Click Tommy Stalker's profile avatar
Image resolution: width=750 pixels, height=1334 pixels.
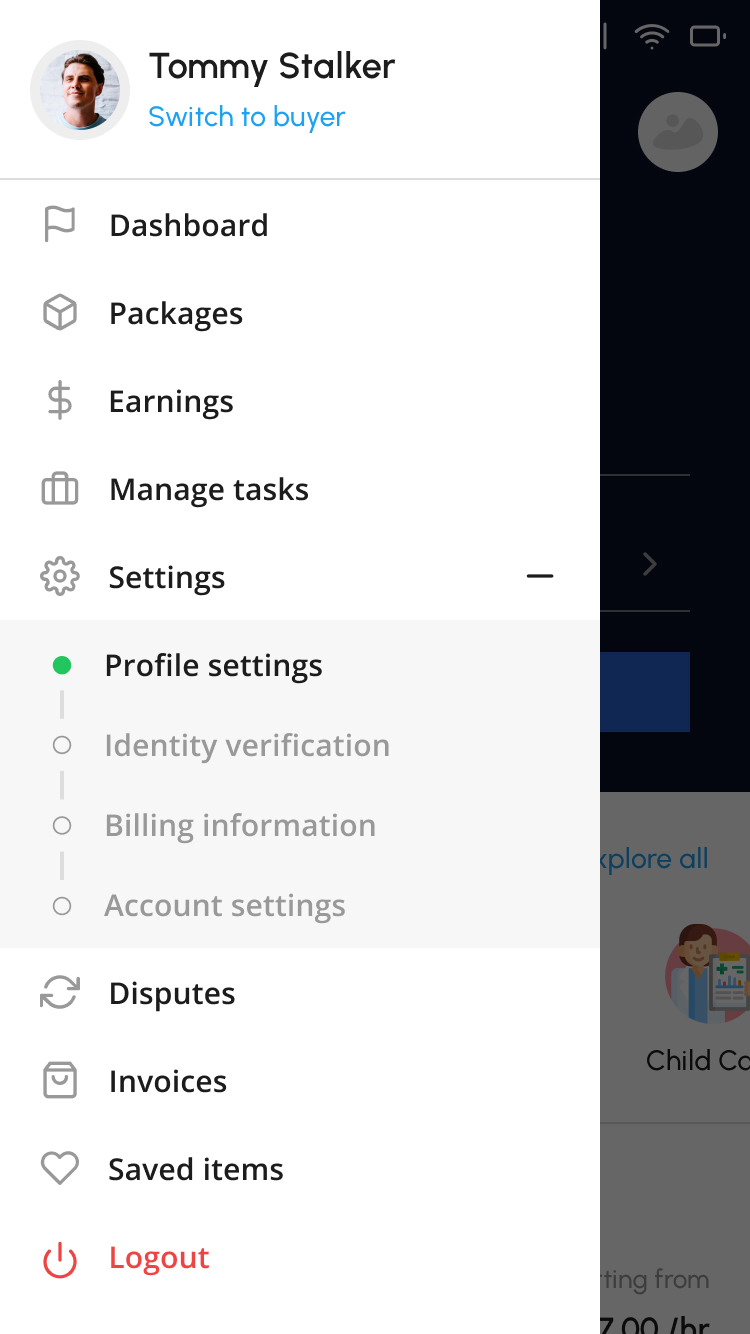[x=80, y=90]
